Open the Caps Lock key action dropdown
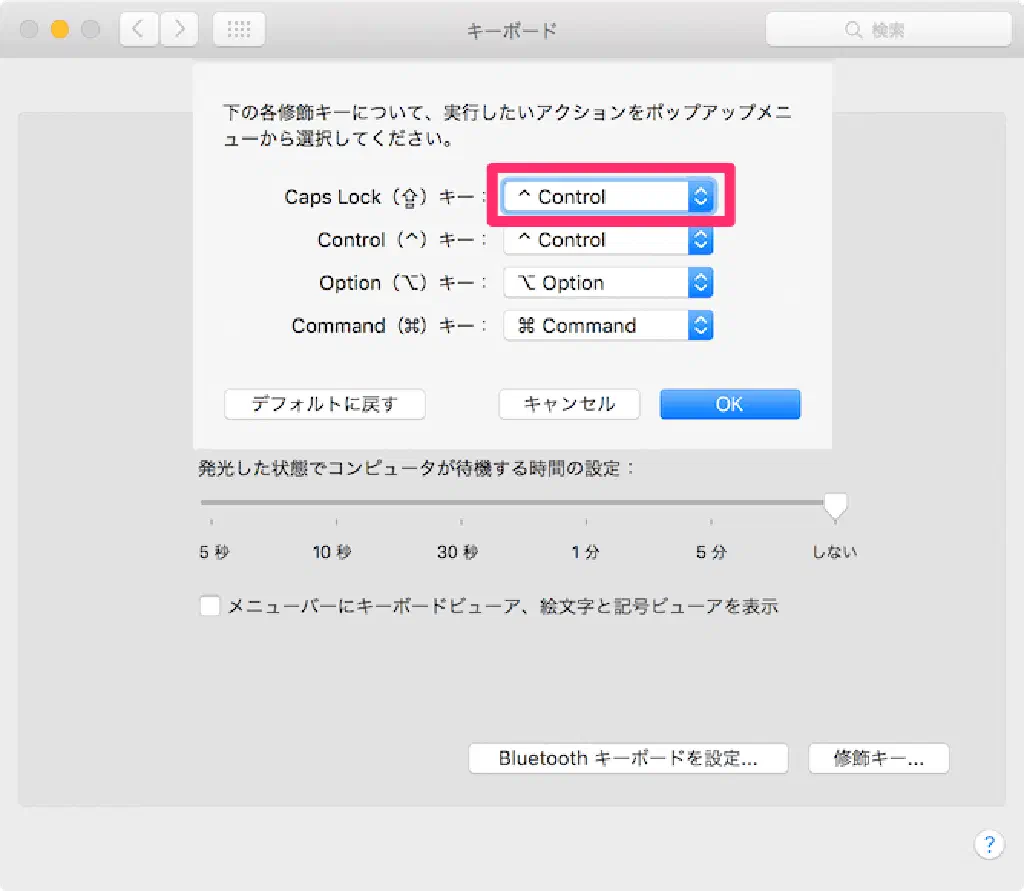The image size is (1024, 891). pos(608,197)
